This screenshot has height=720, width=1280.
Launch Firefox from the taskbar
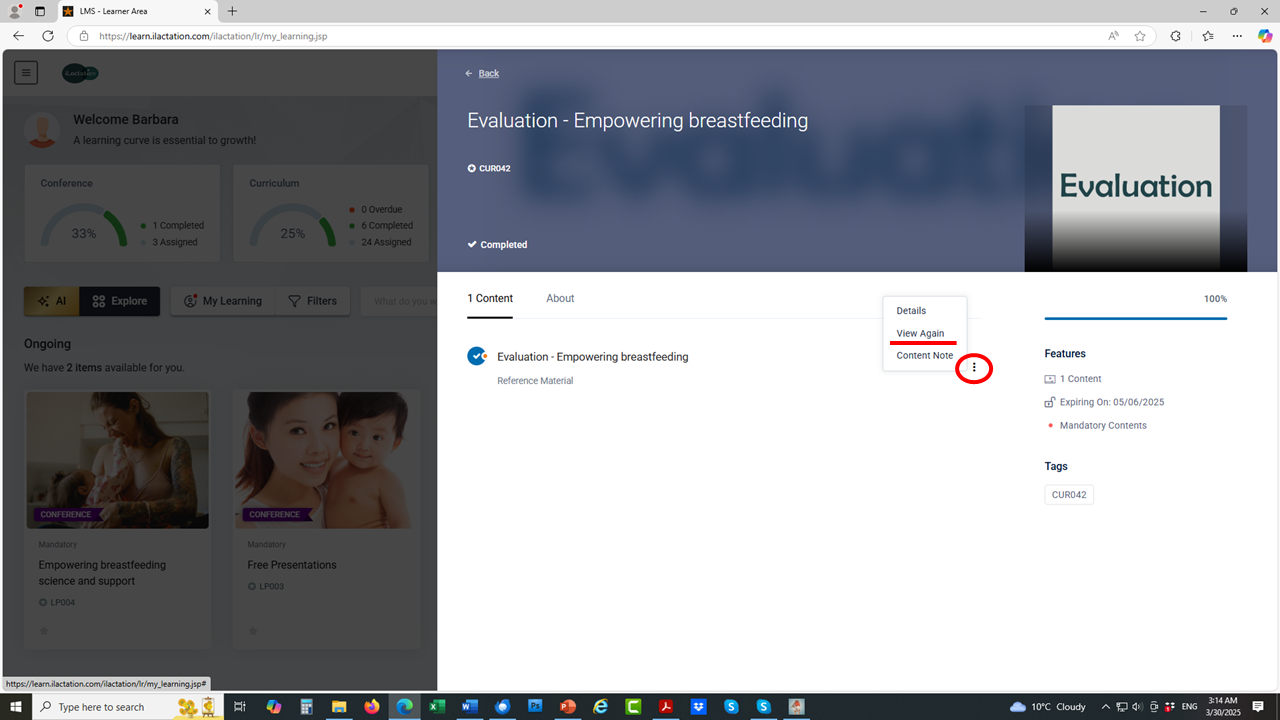coord(372,707)
